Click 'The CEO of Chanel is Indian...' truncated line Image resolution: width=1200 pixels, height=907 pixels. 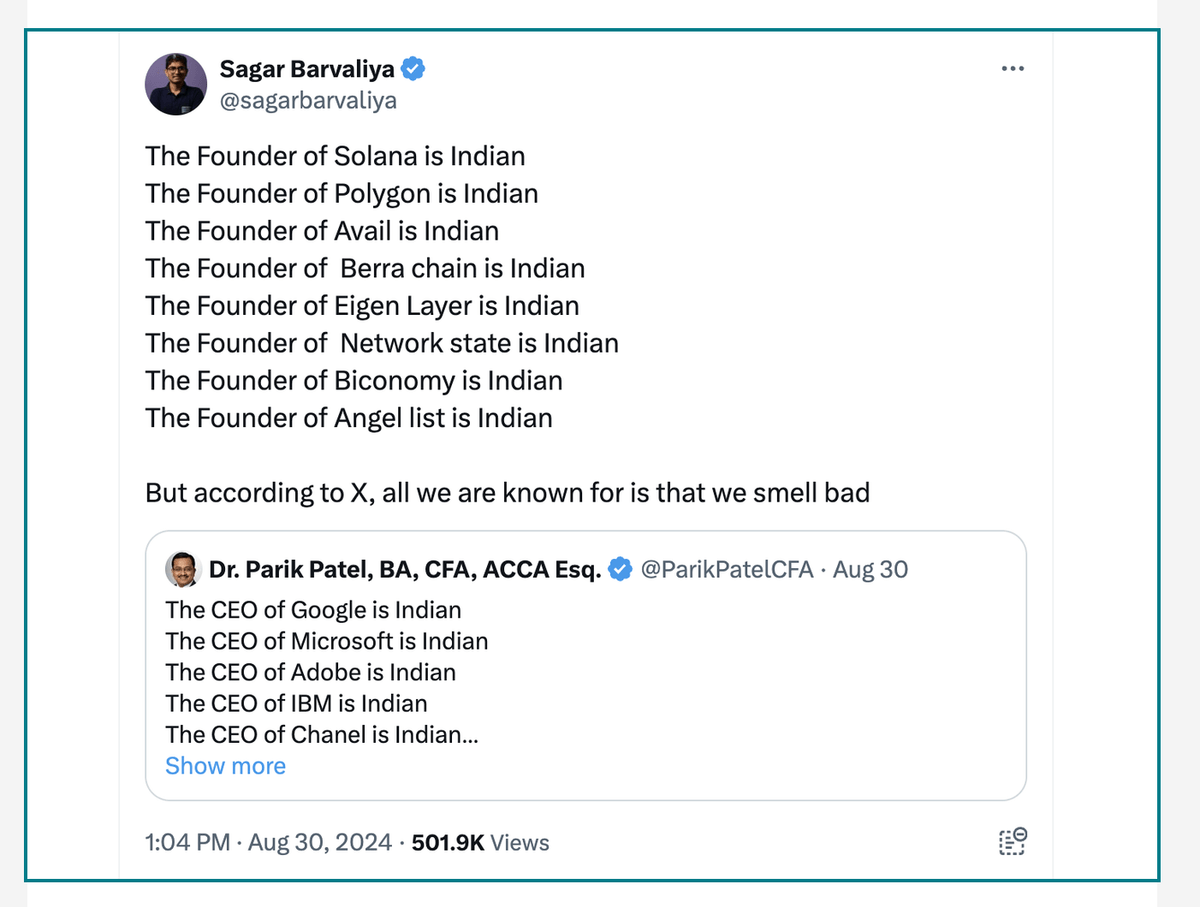(x=322, y=734)
